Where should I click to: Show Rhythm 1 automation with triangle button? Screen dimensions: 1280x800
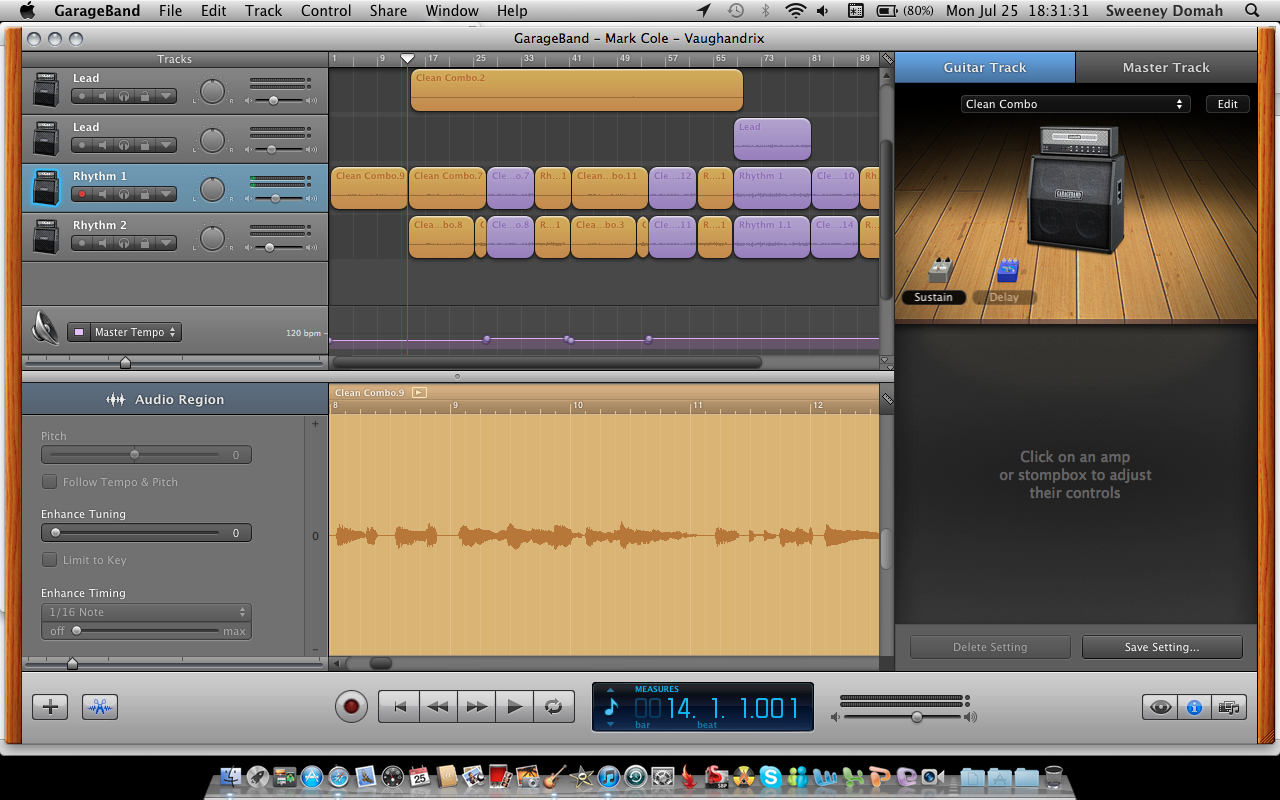[x=166, y=194]
